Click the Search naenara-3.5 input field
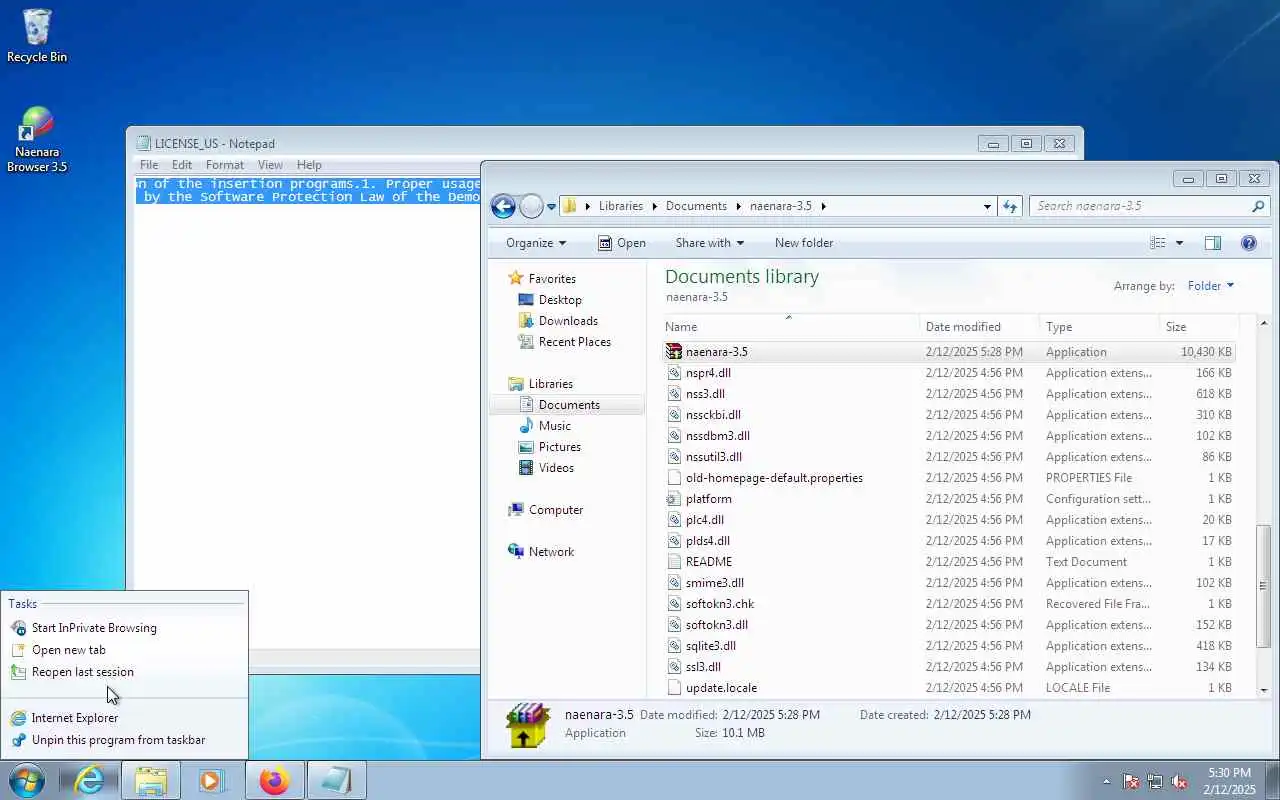This screenshot has height=800, width=1280. click(x=1141, y=206)
